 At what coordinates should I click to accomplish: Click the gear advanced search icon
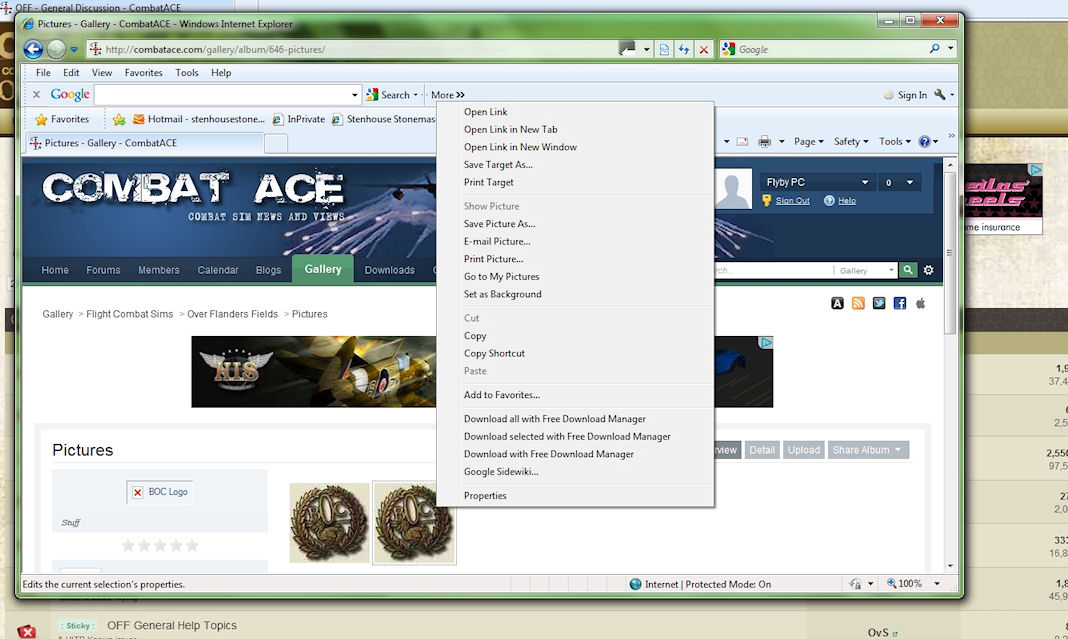pos(928,270)
